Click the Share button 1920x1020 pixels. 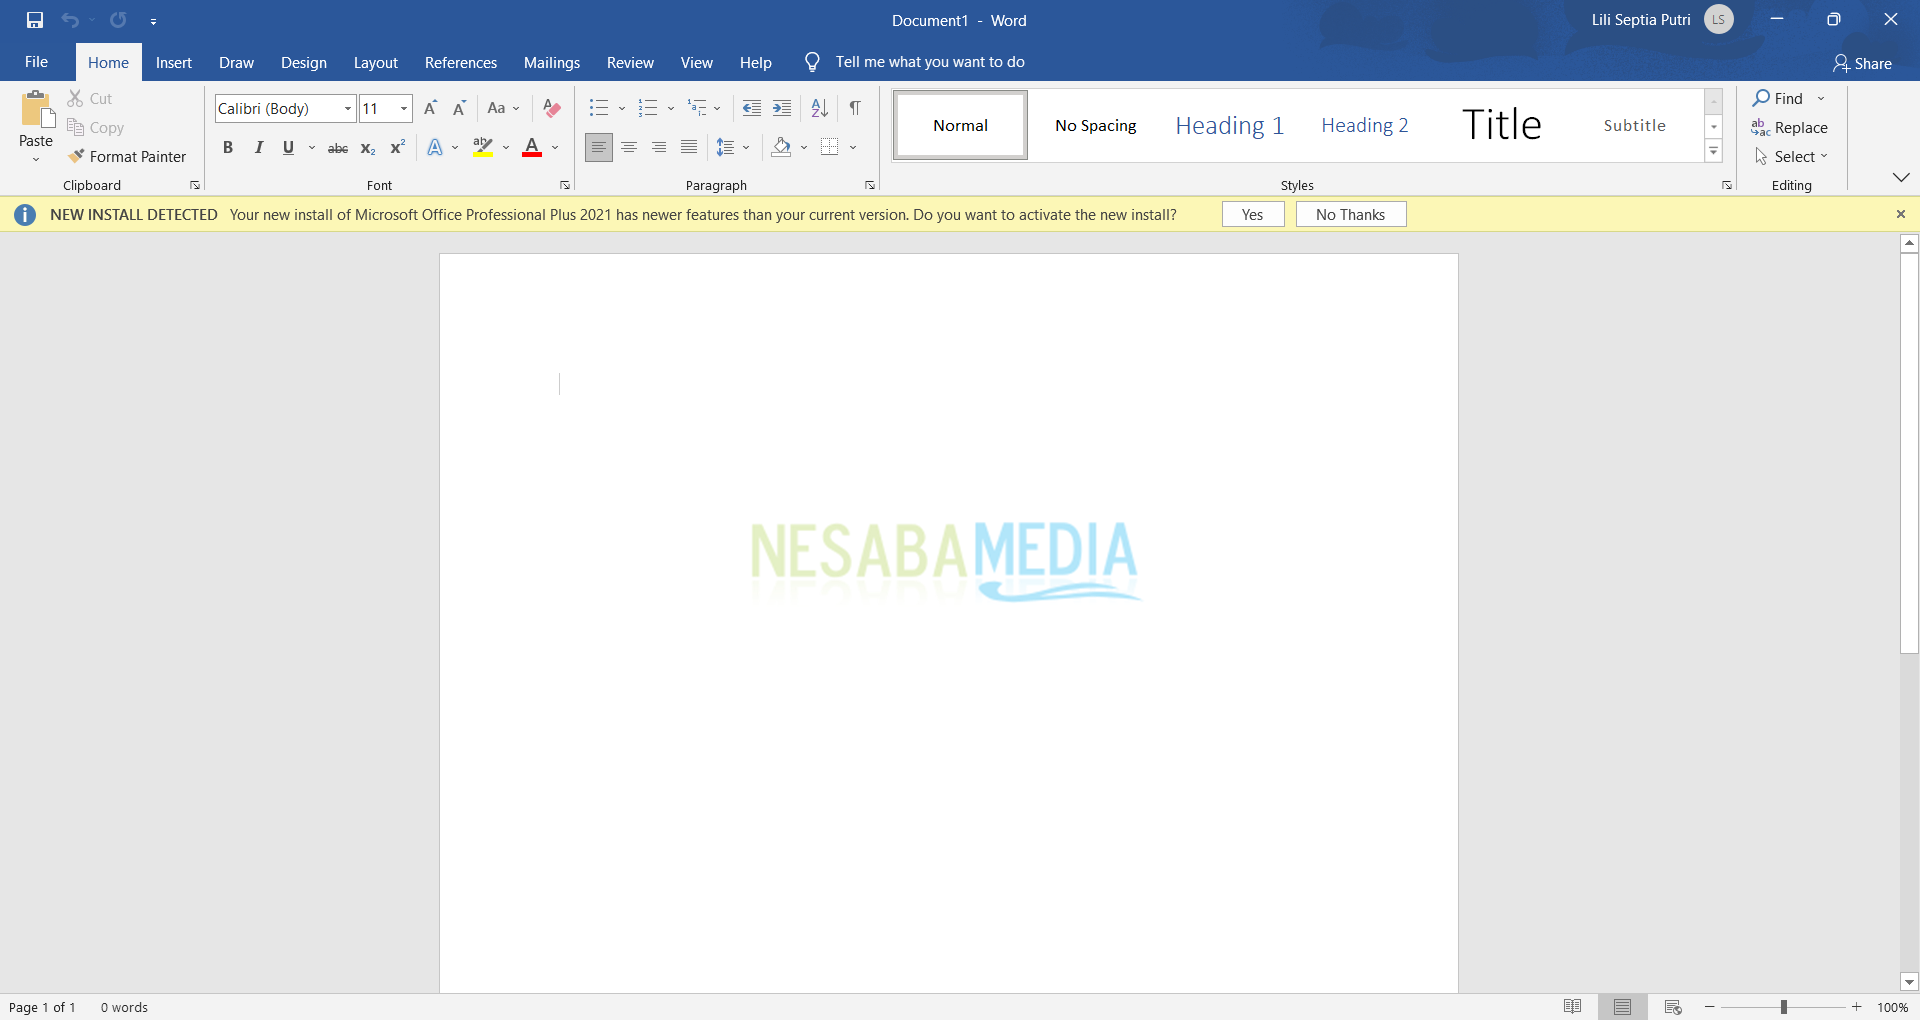[x=1862, y=63]
